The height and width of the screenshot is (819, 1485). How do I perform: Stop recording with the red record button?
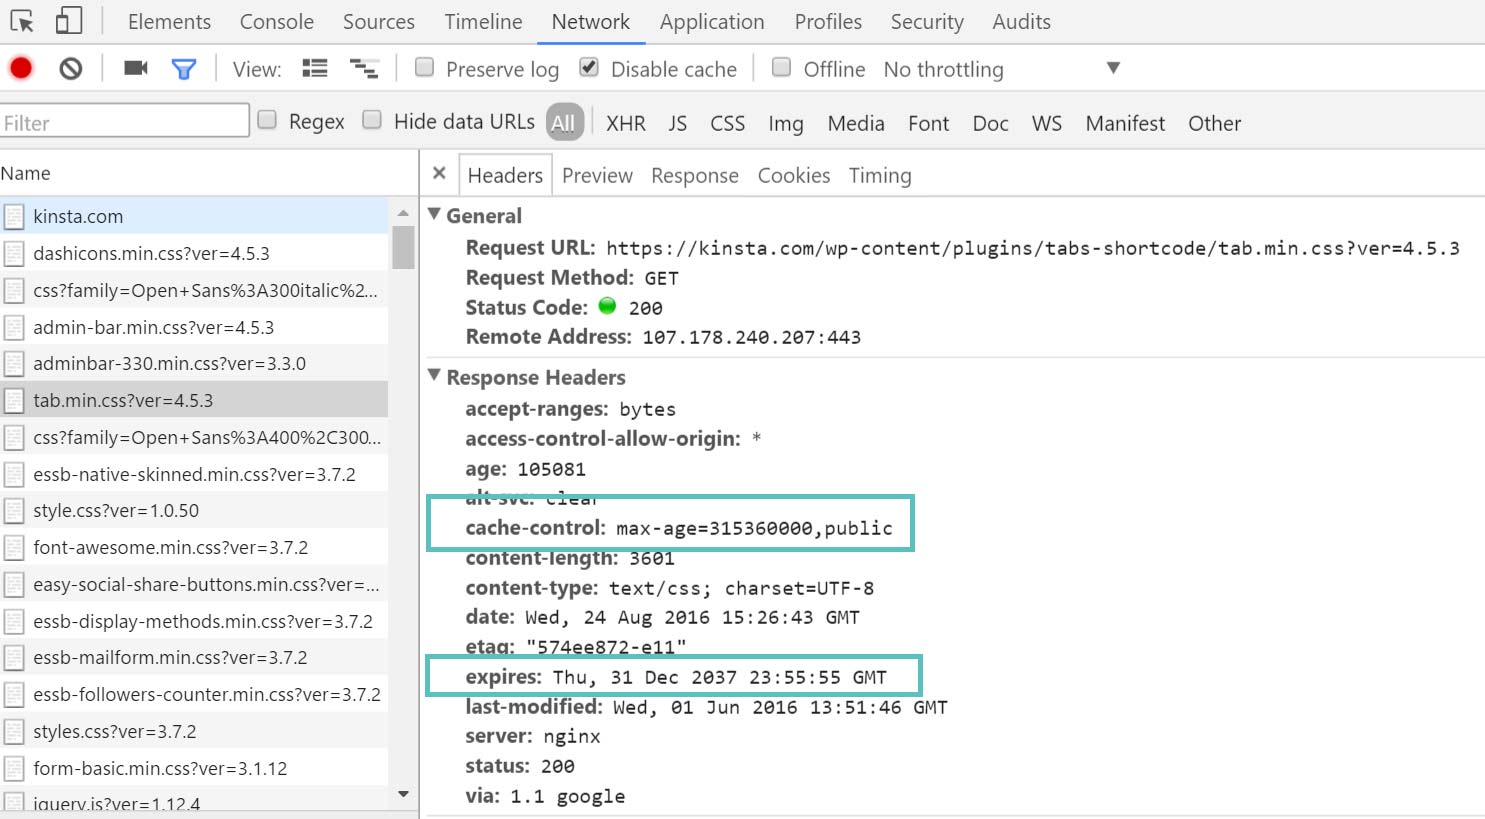21,68
